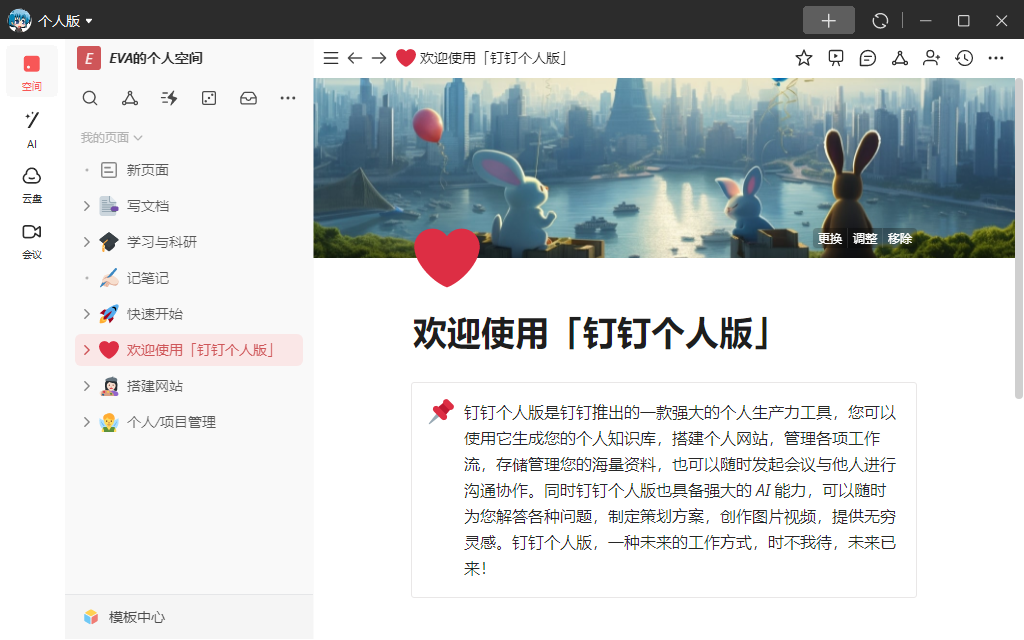This screenshot has height=640, width=1024.
Task: Click the search magnifier icon
Action: (90, 98)
